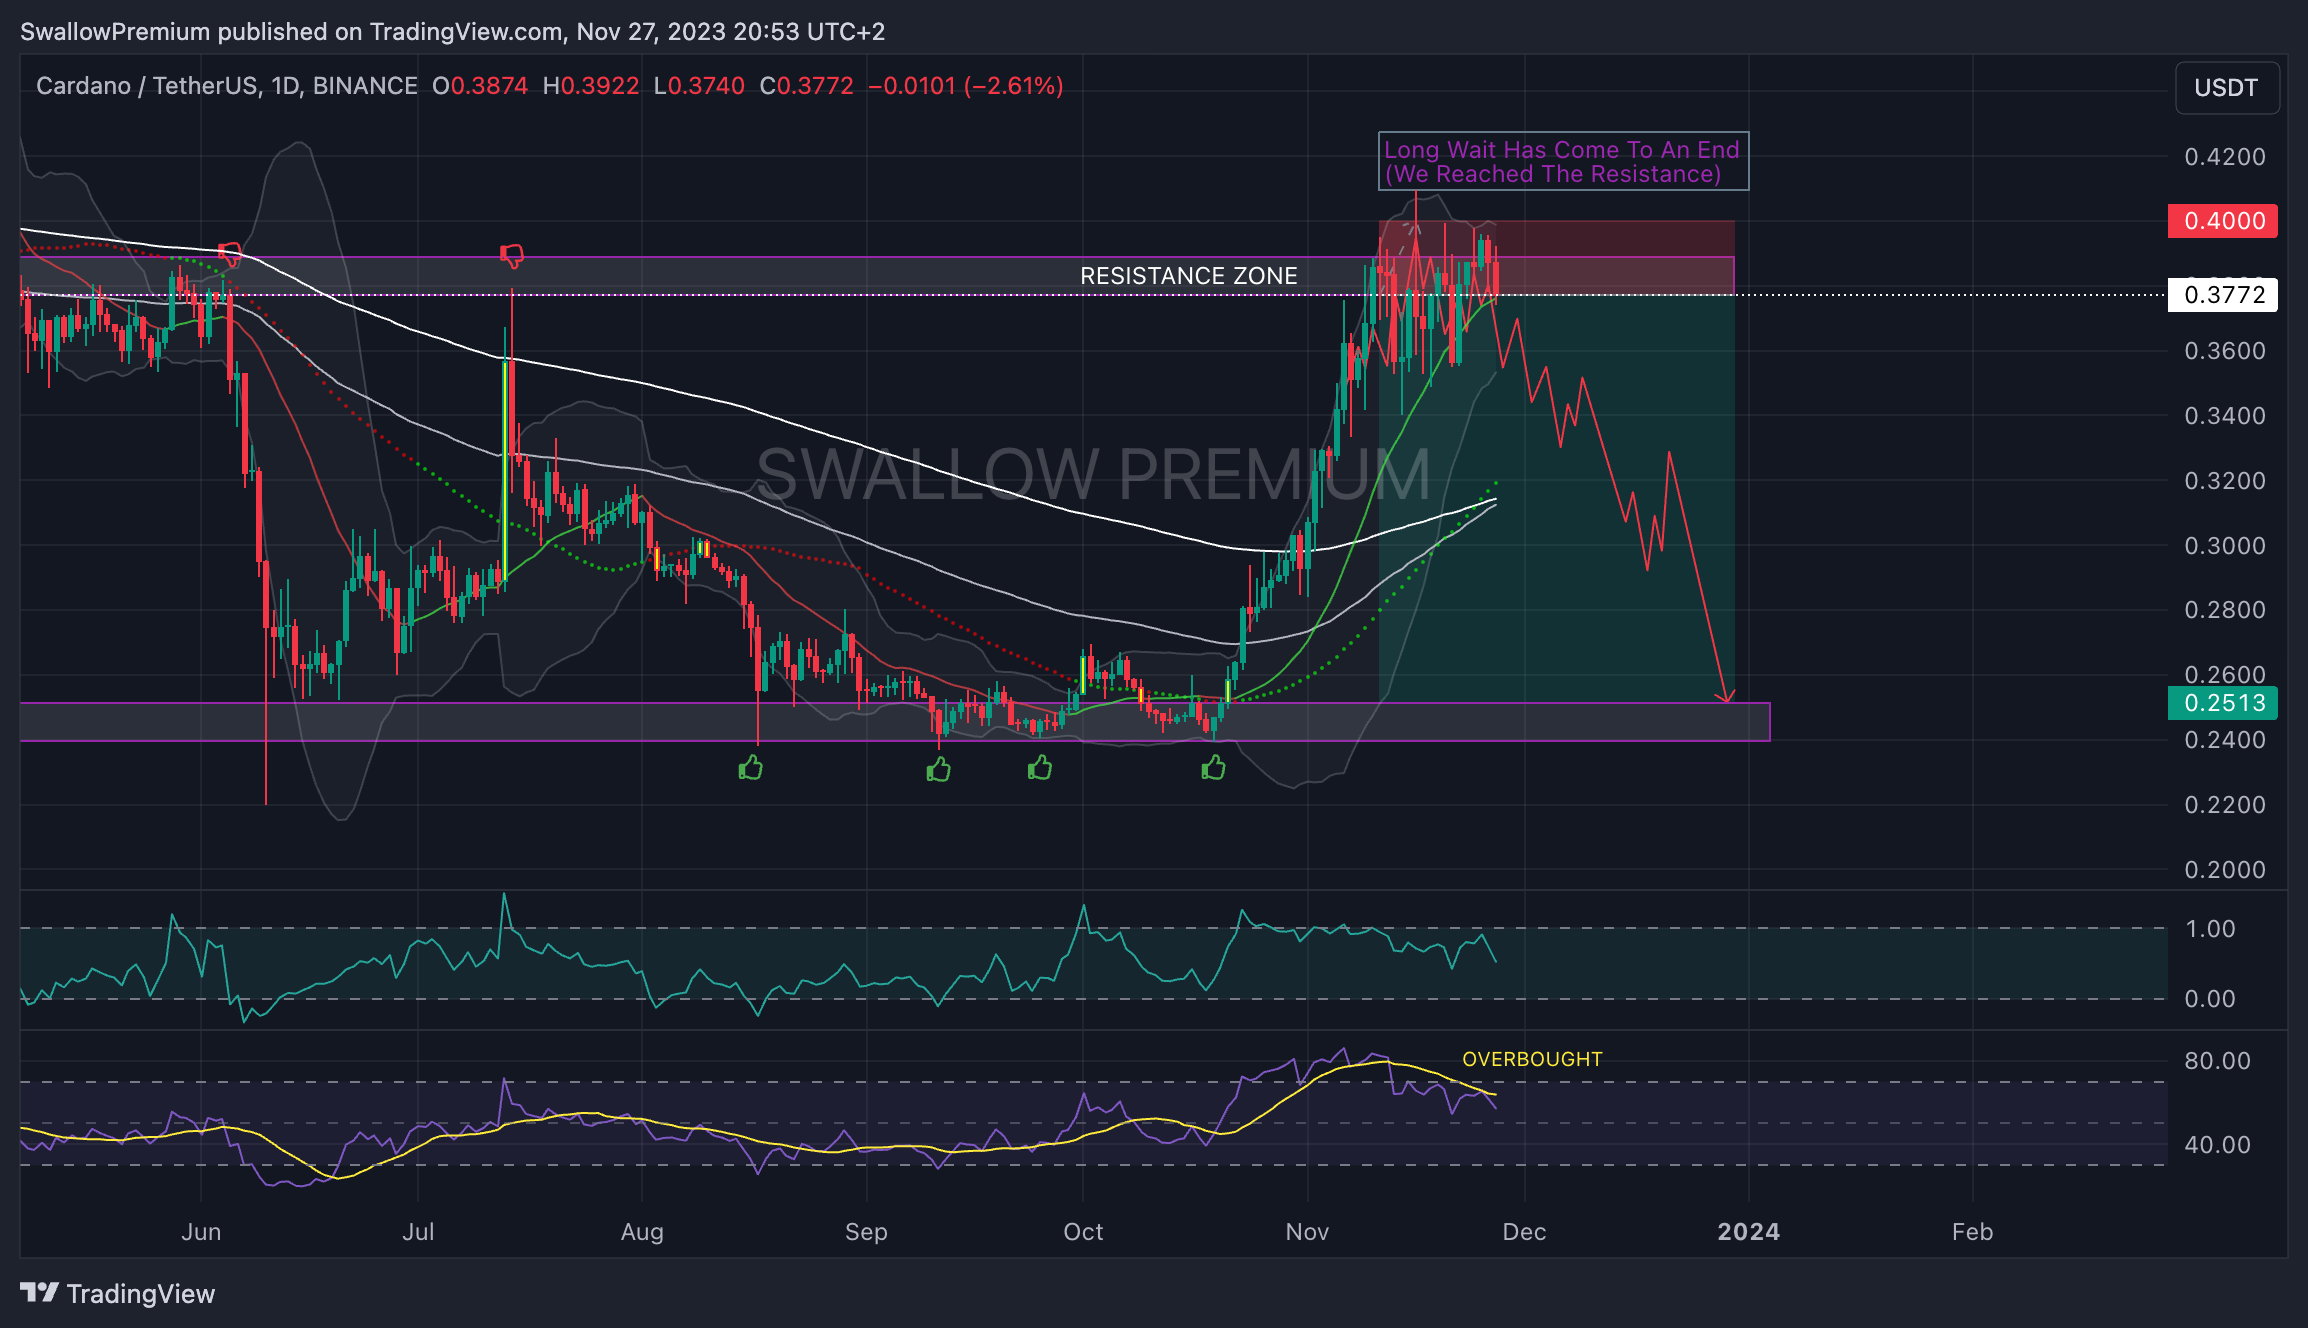Click the 40.00 RSI scale label
The height and width of the screenshot is (1328, 2308).
click(x=2217, y=1145)
